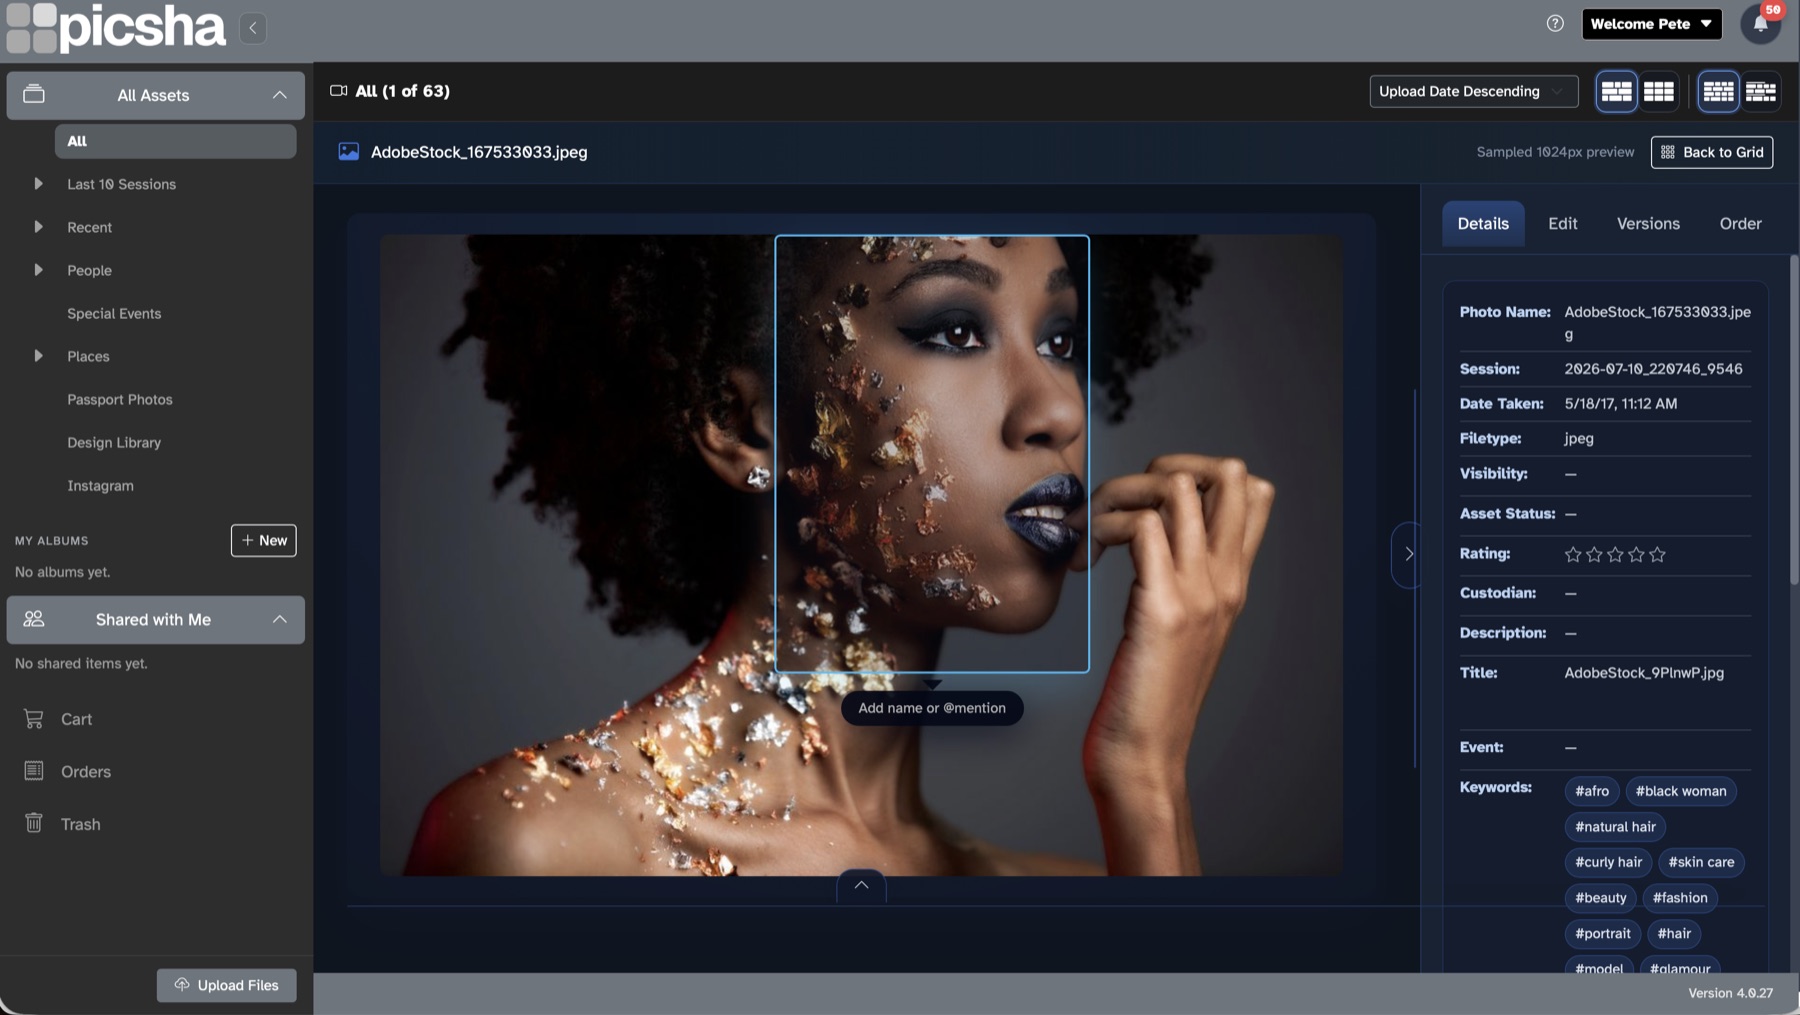Click the Trash bin icon
The width and height of the screenshot is (1800, 1015).
pos(34,823)
